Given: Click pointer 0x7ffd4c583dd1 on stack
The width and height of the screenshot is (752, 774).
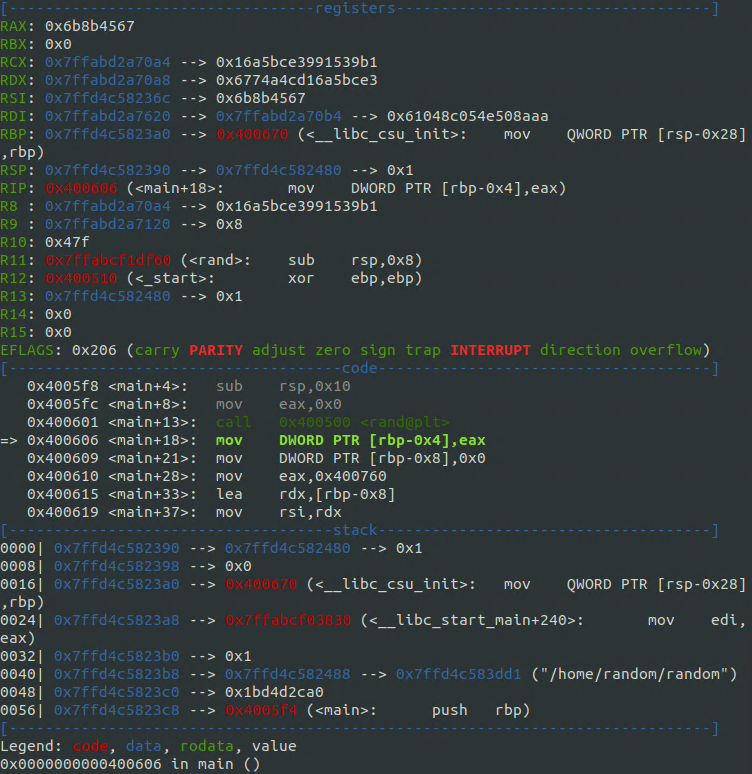Looking at the screenshot, I should (458, 674).
